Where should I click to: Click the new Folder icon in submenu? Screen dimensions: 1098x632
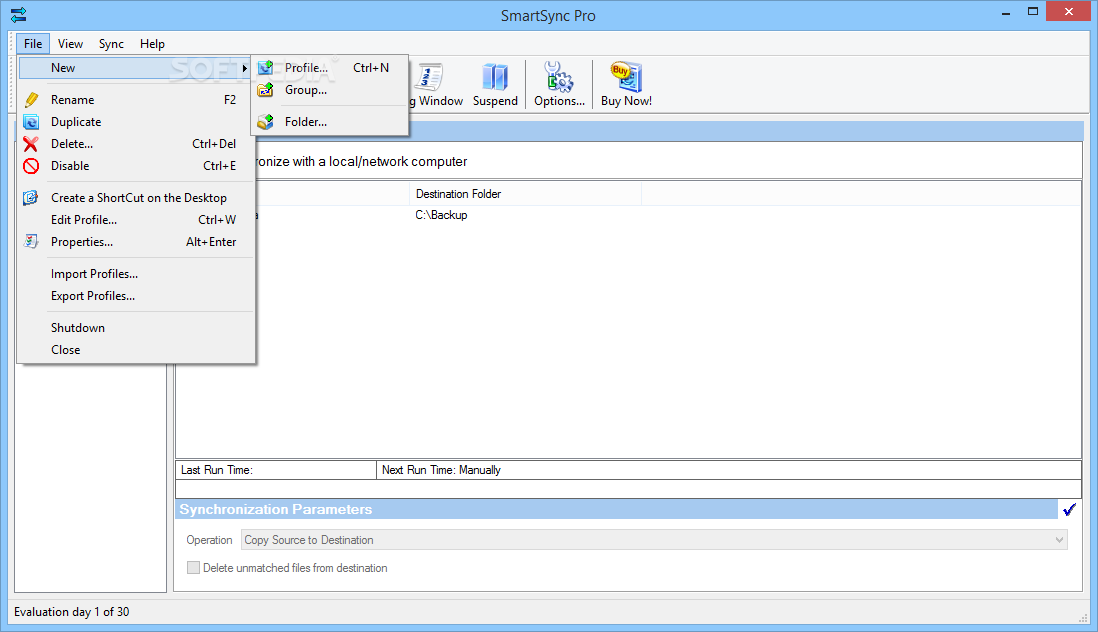pyautogui.click(x=265, y=122)
